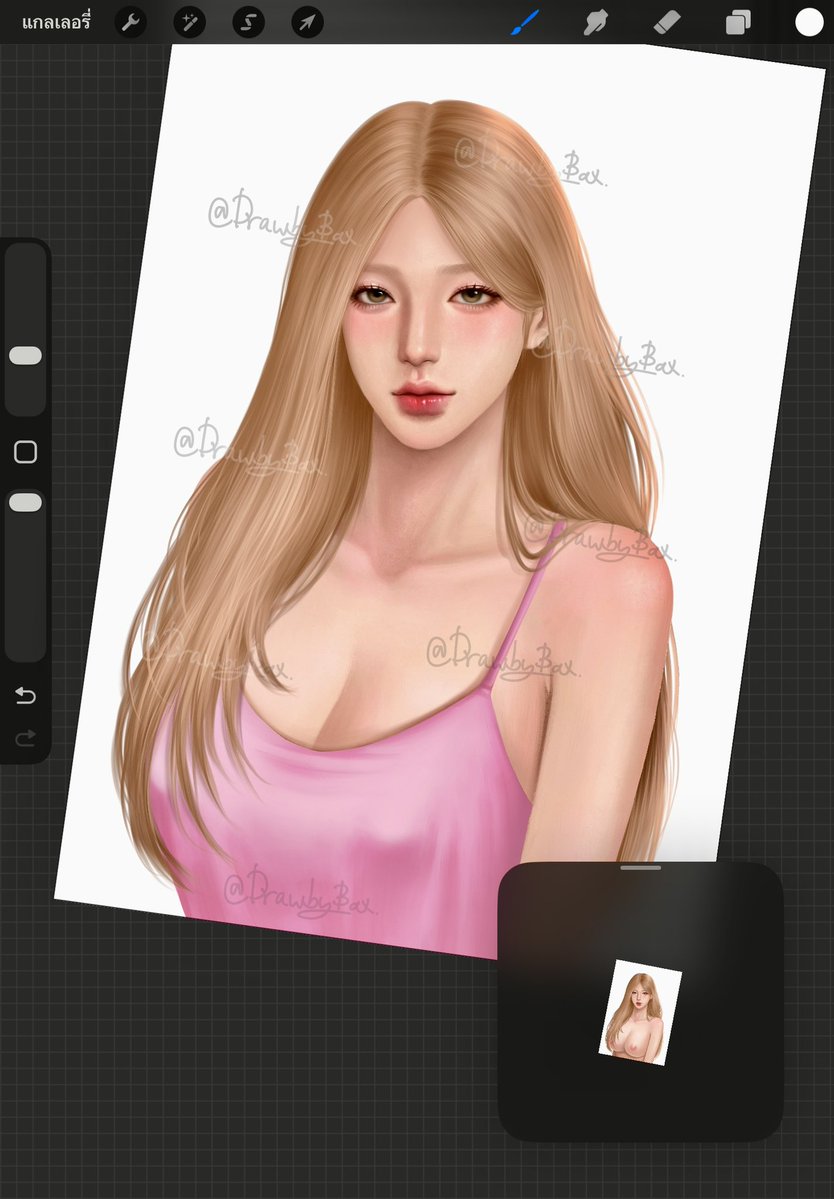The width and height of the screenshot is (834, 1199).
Task: Select the Eraser tool
Action: tap(667, 23)
